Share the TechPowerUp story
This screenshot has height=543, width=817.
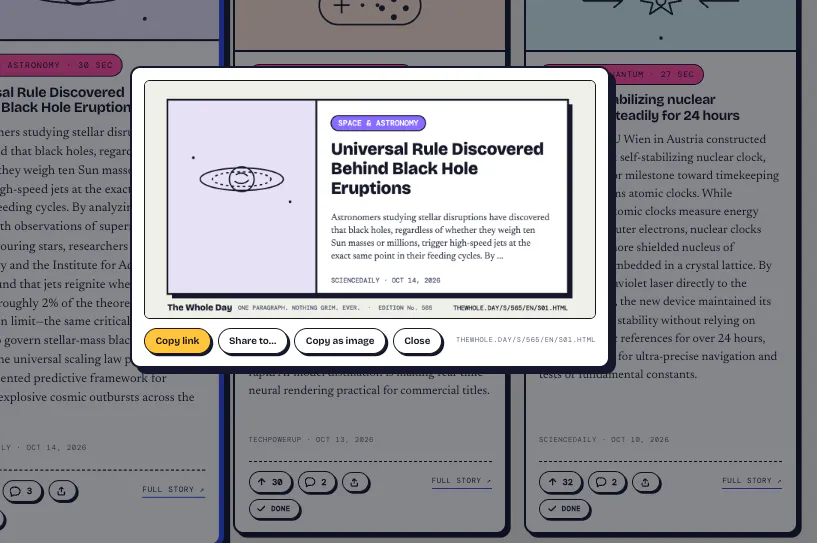tap(355, 482)
